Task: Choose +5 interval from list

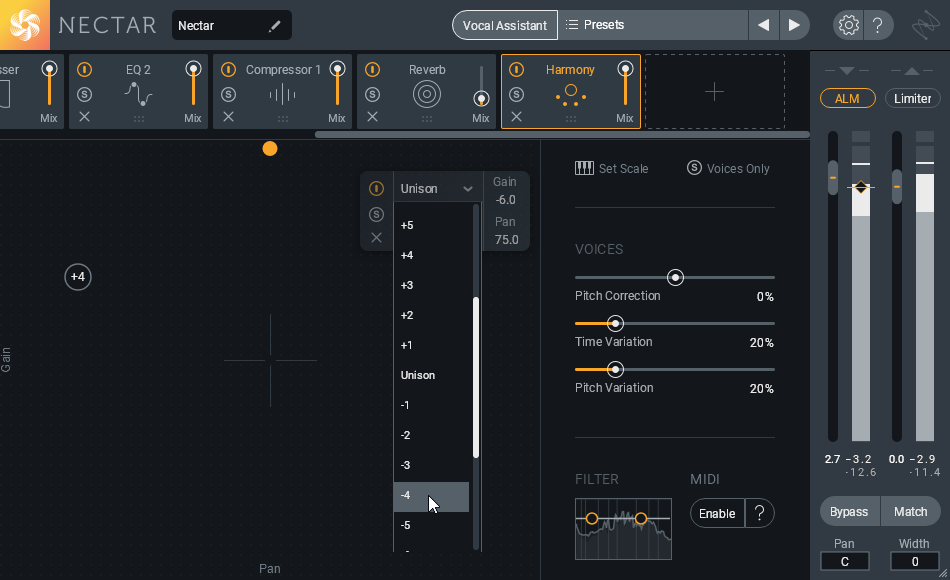Action: click(x=431, y=225)
